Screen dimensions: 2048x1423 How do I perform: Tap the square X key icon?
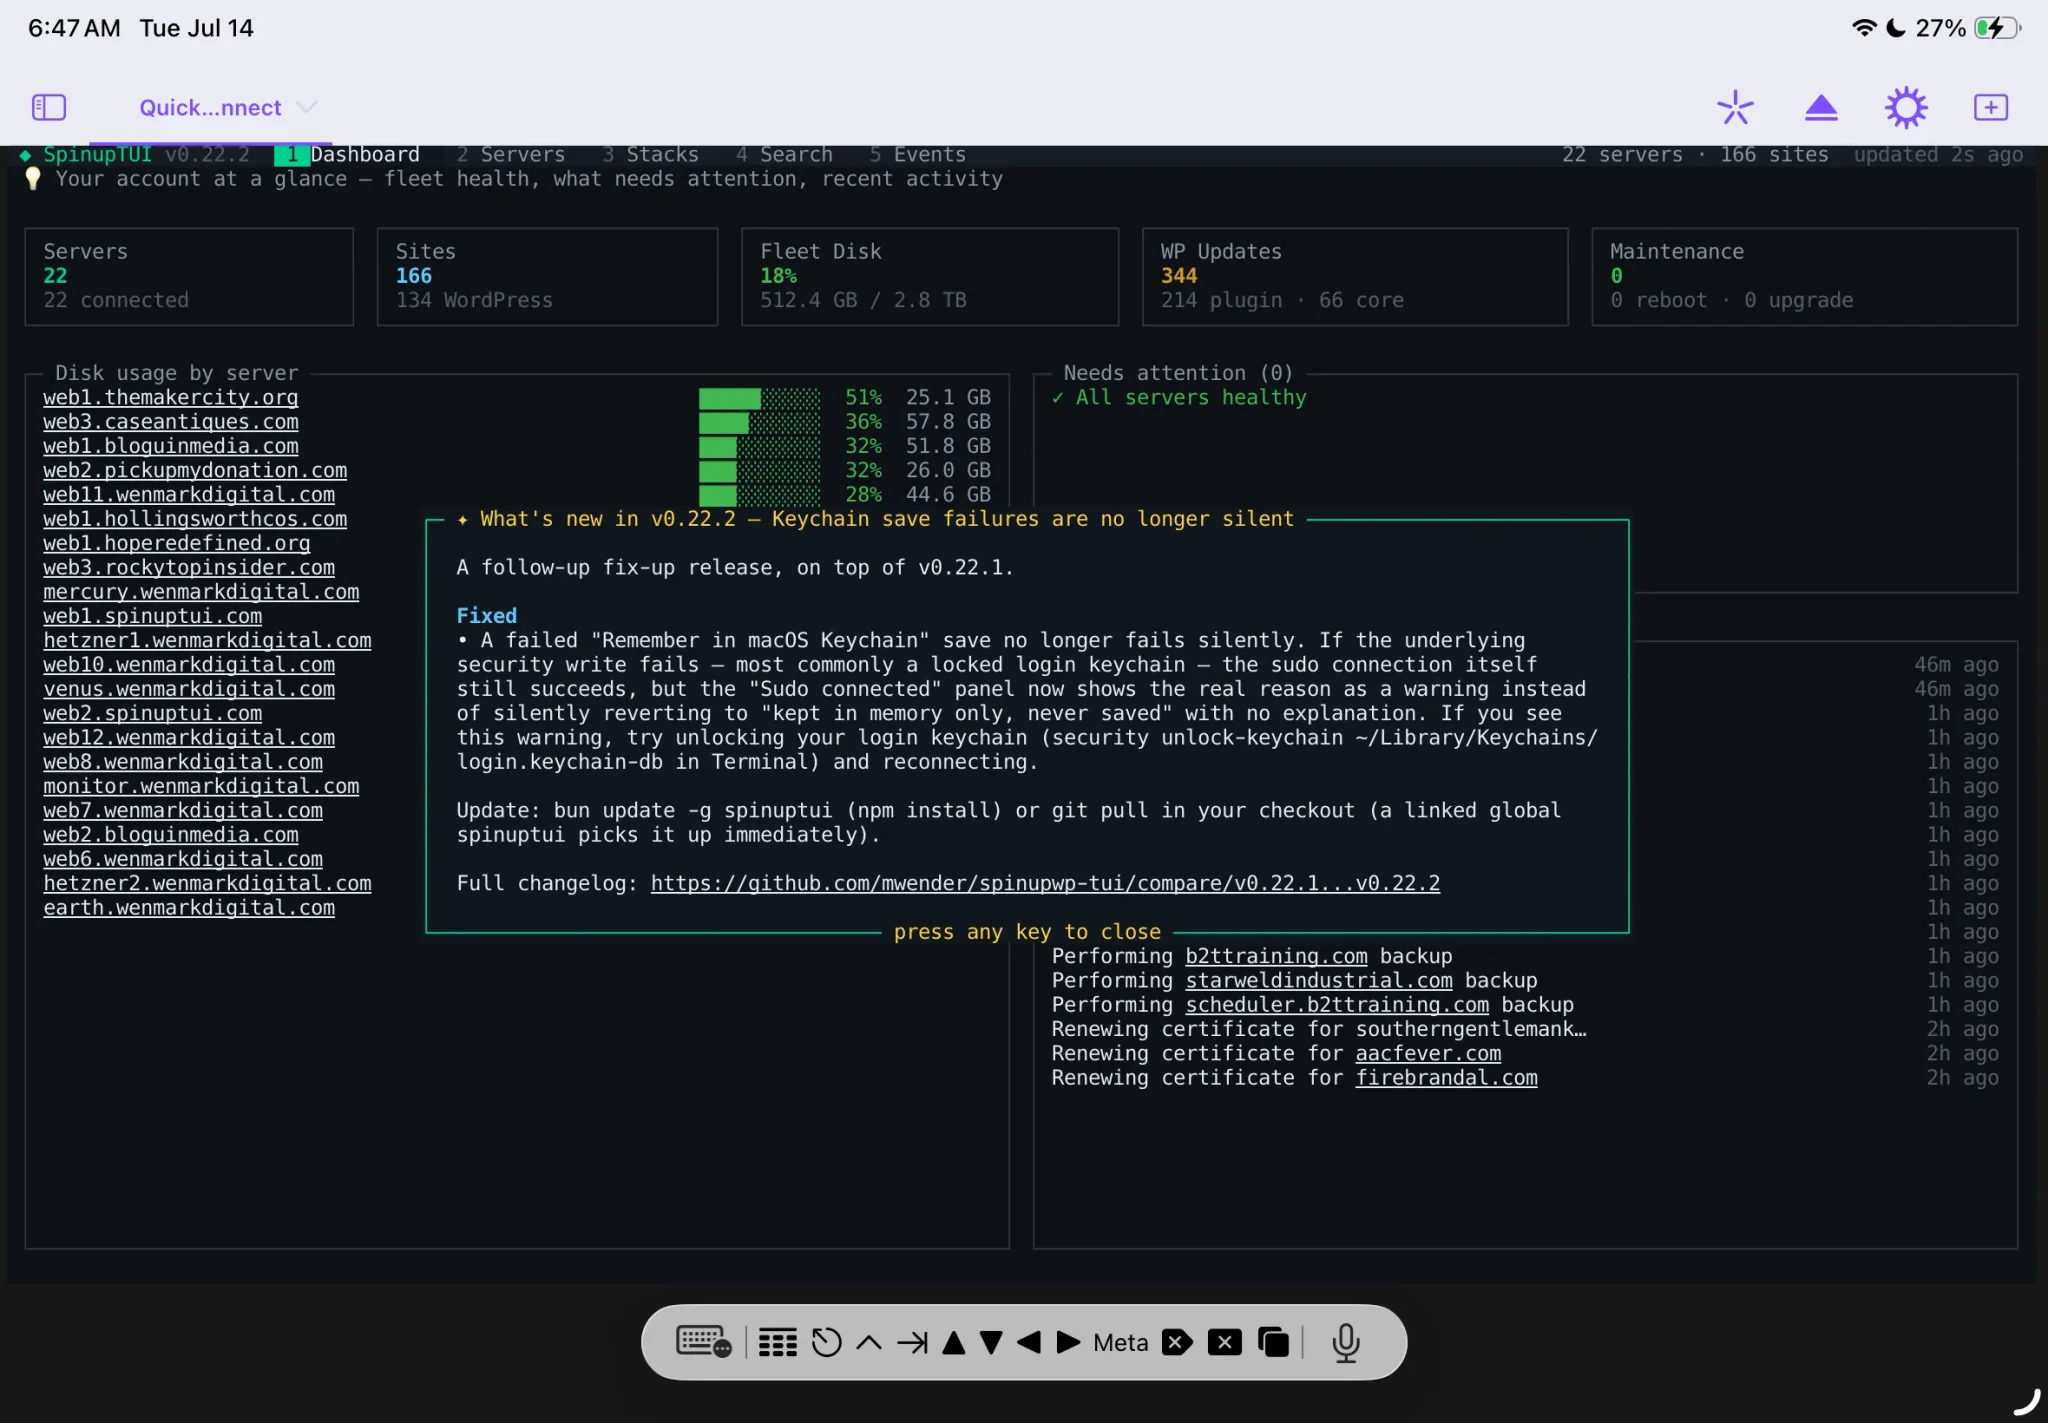coord(1224,1342)
